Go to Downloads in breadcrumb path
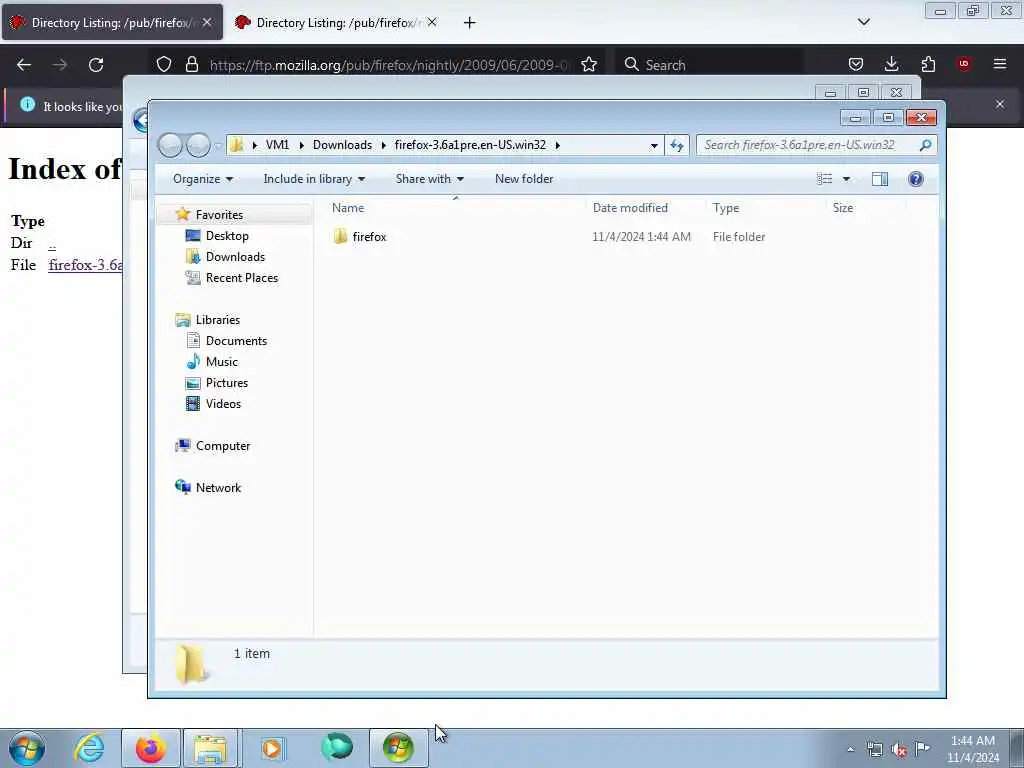The height and width of the screenshot is (768, 1024). click(342, 145)
